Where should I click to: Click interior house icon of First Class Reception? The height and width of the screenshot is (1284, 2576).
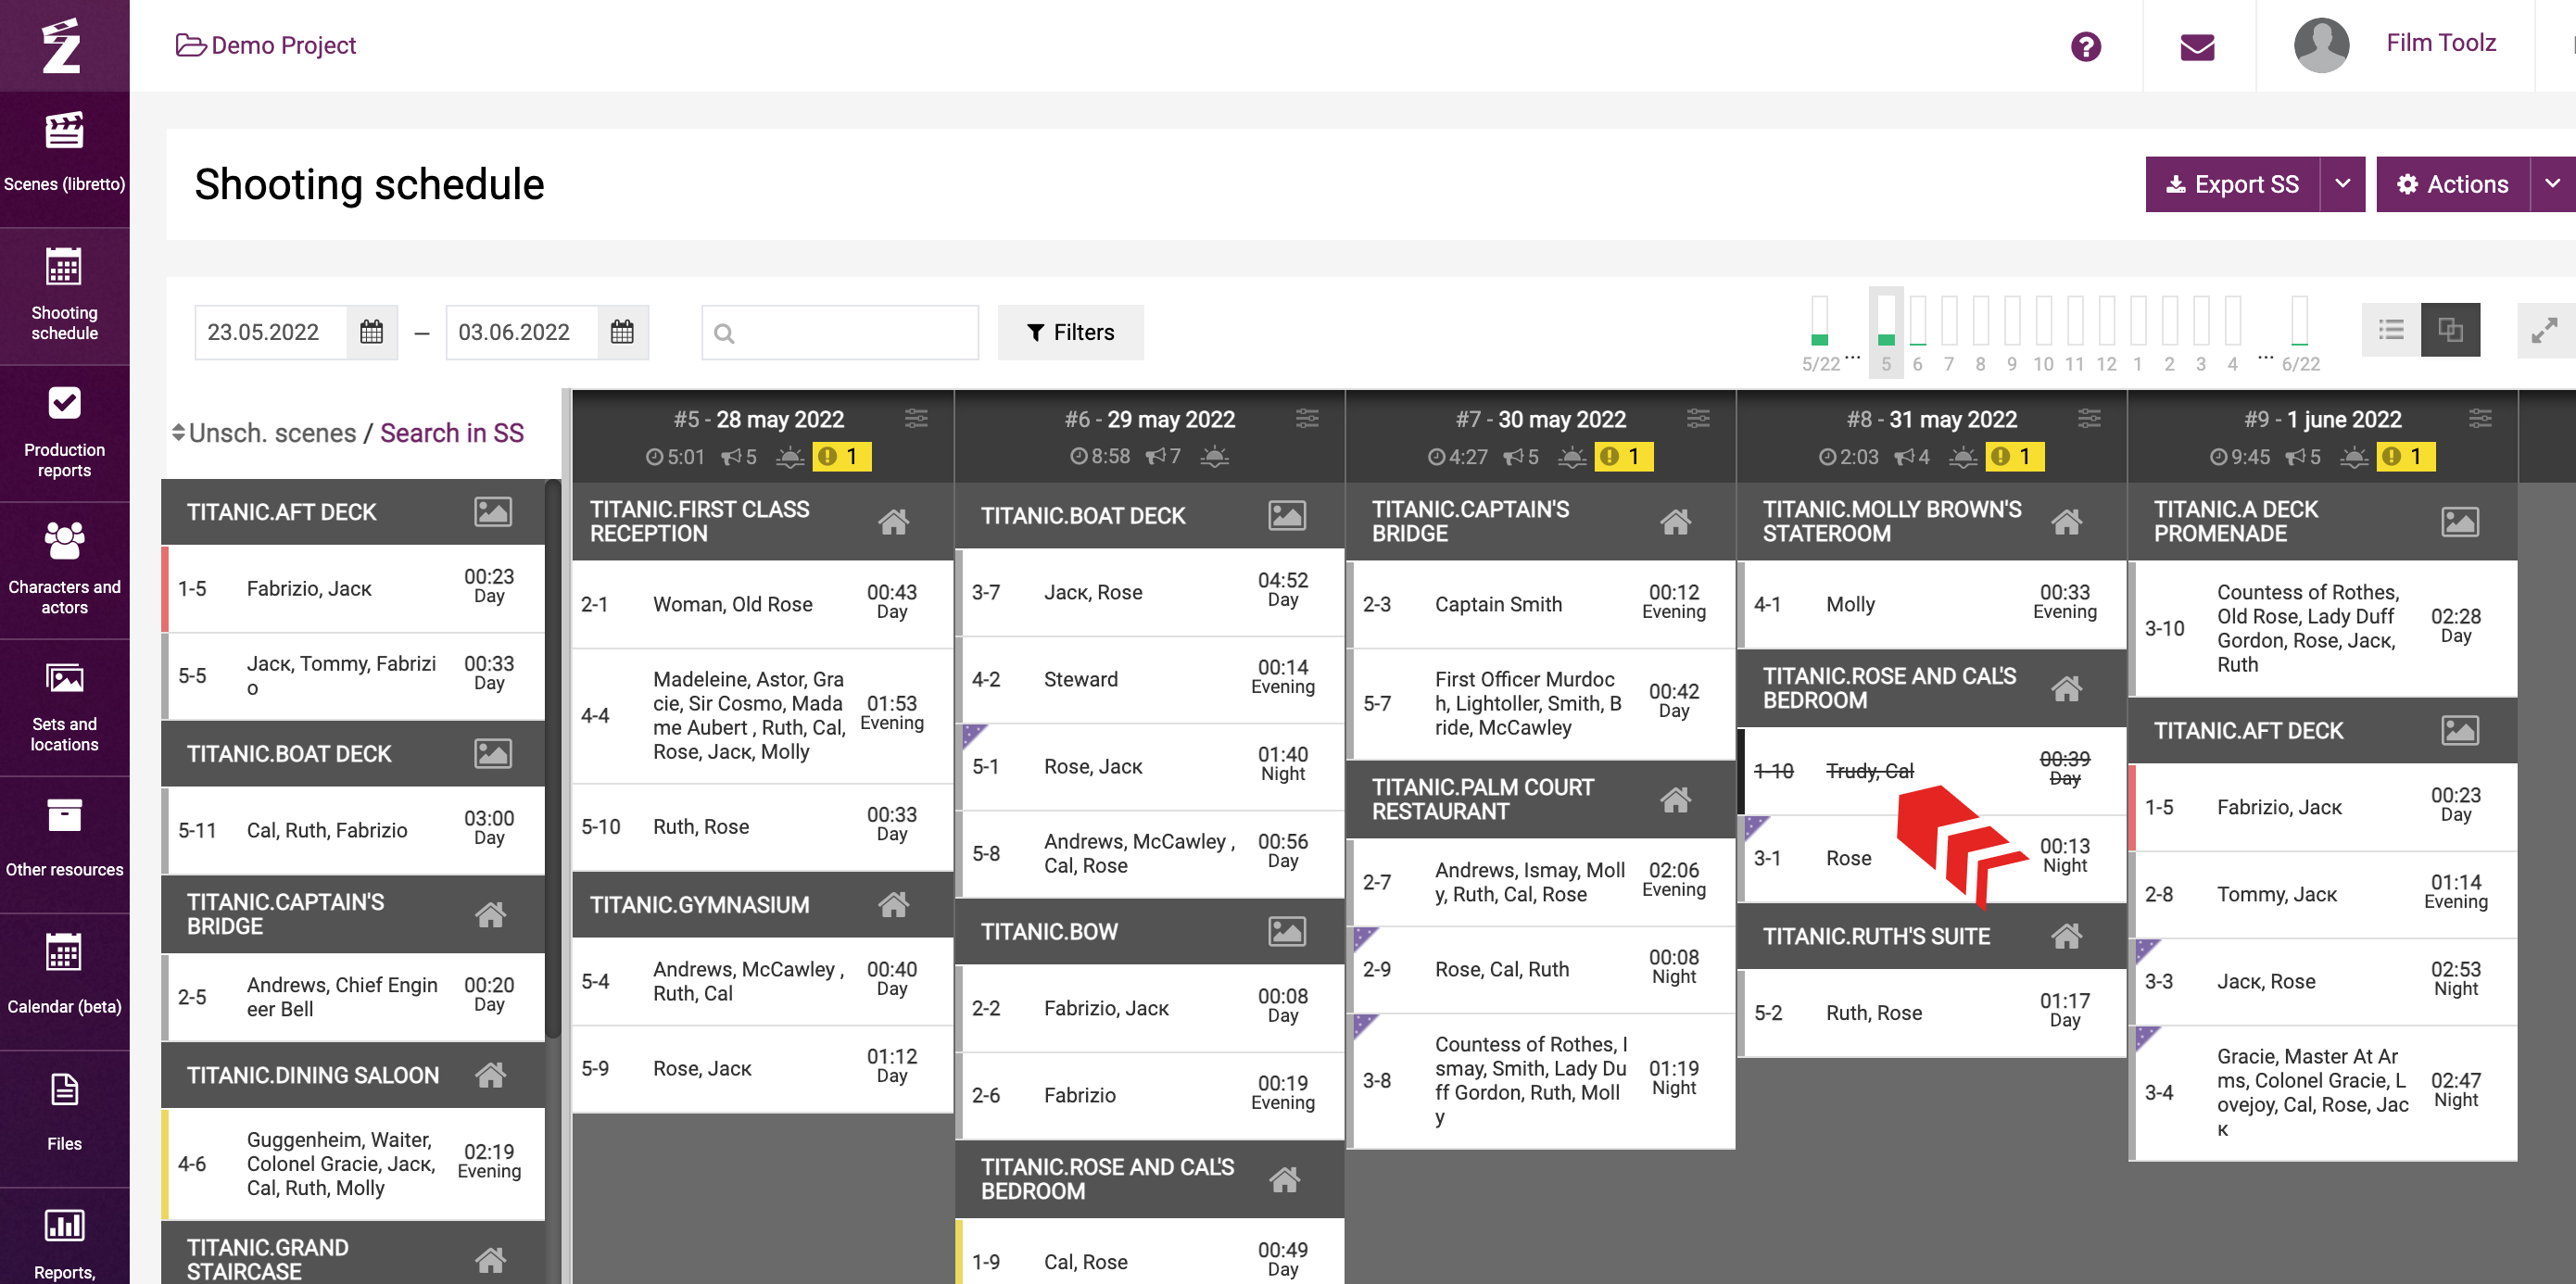893,521
